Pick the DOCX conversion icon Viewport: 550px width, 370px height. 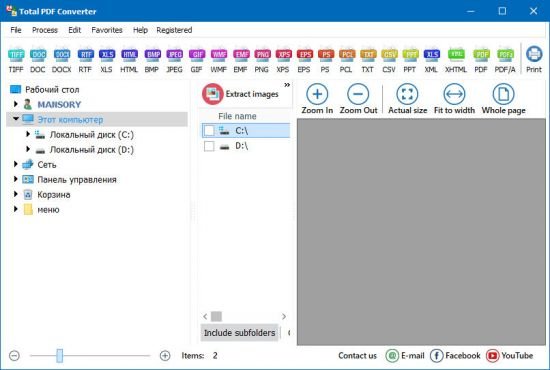(61, 60)
